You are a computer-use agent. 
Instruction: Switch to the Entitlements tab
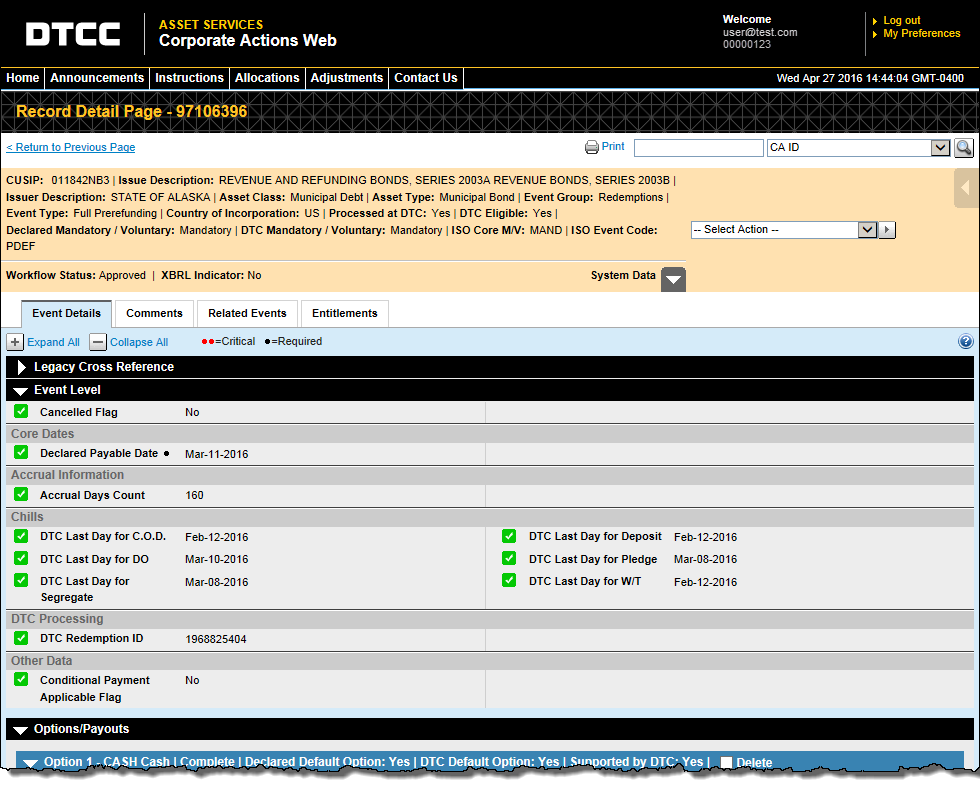pos(344,314)
